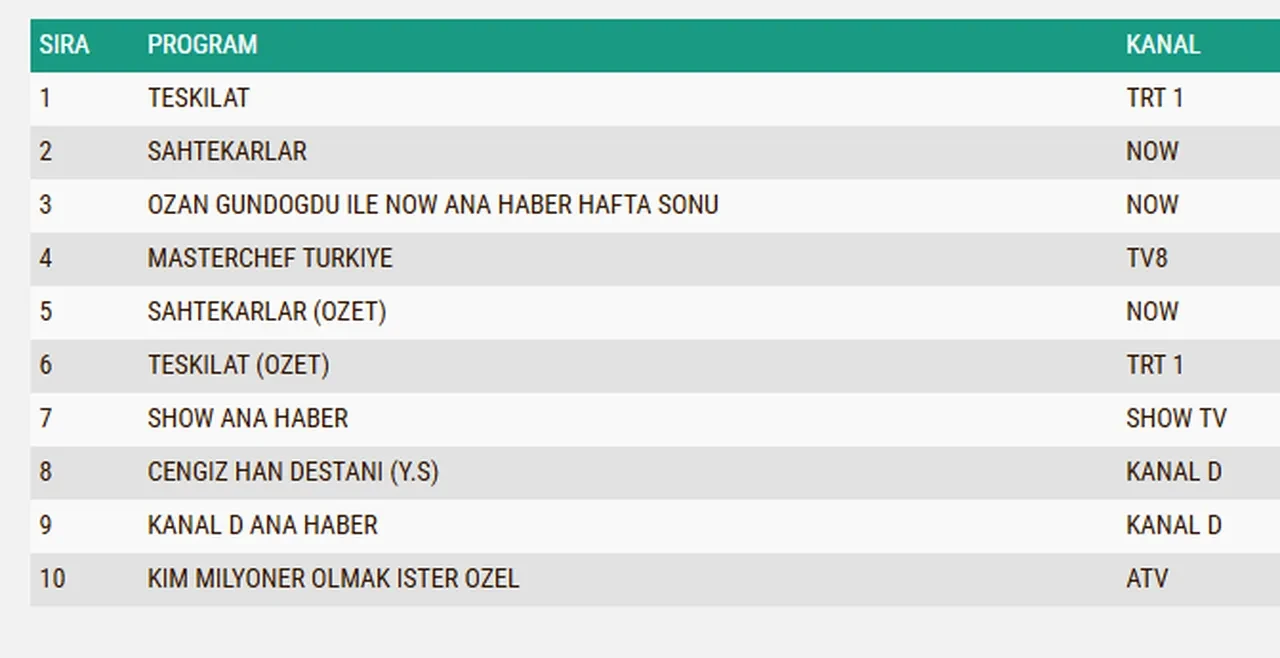1280x658 pixels.
Task: Select KIM MILYONER OLMAK ISTER OZEL
Action: [333, 579]
